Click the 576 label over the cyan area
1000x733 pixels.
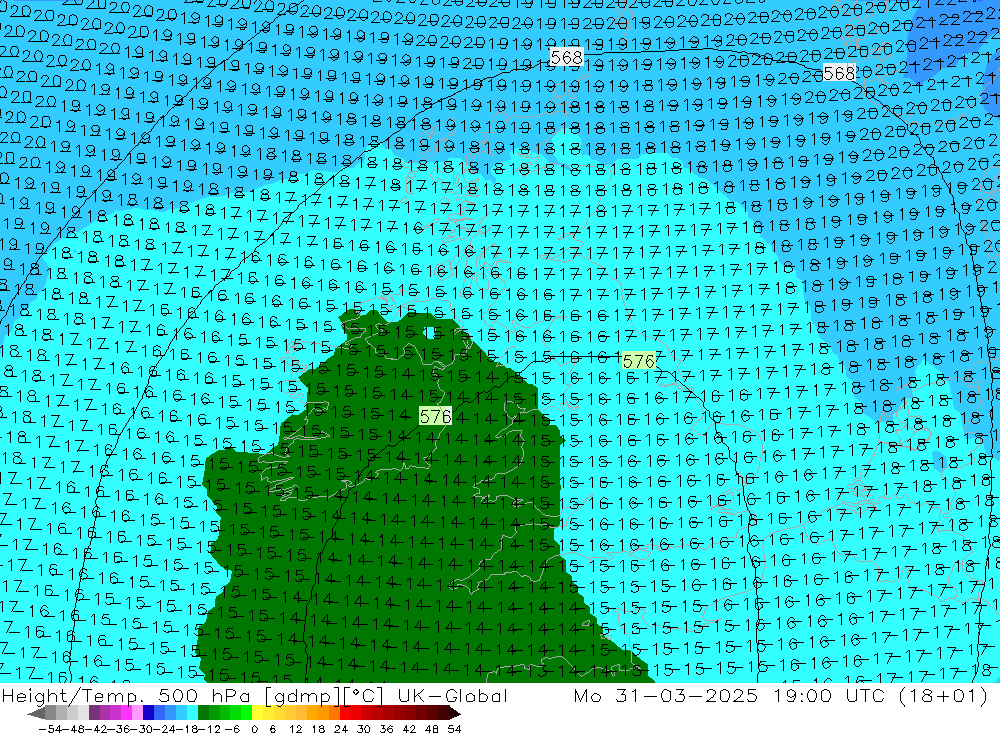[639, 362]
